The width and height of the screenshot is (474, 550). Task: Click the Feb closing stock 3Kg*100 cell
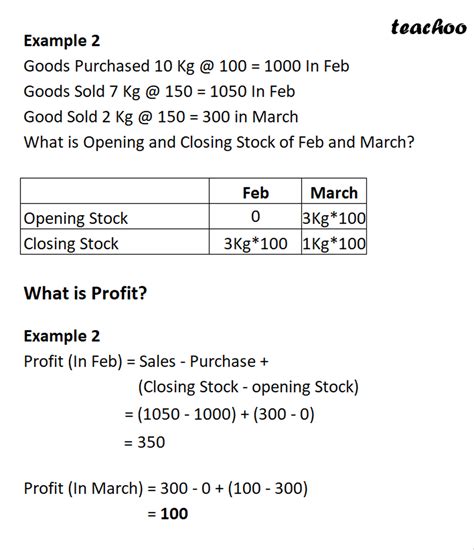click(255, 243)
